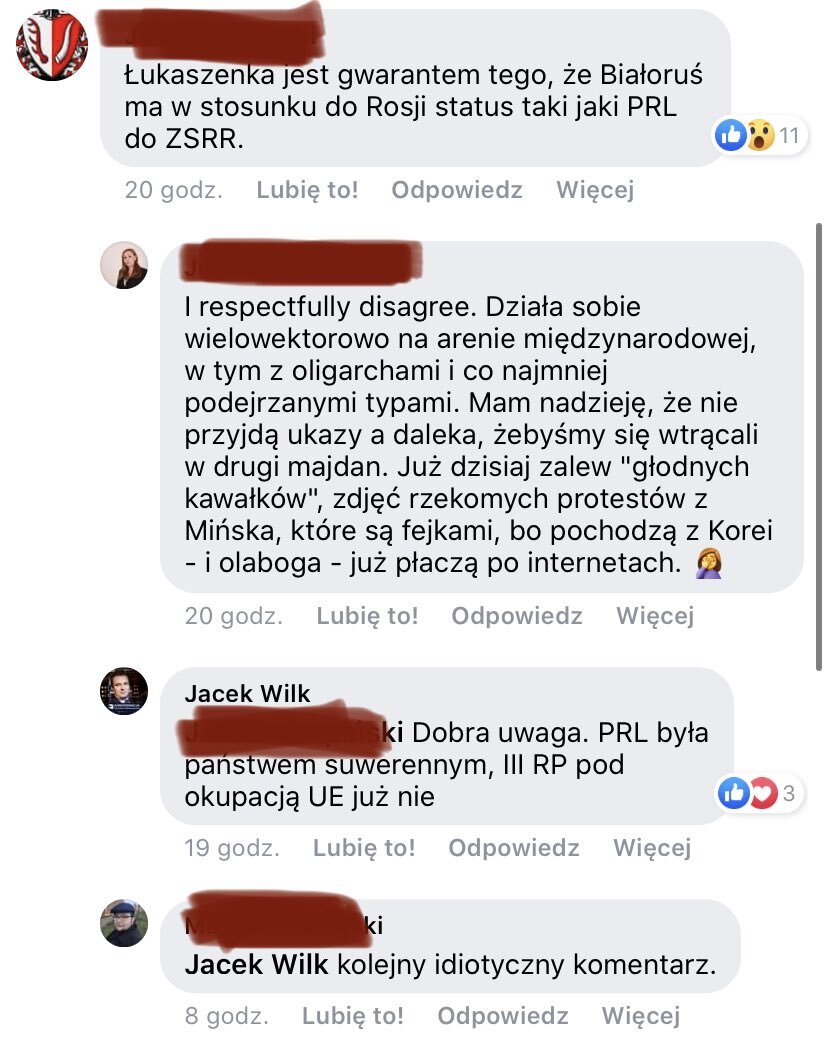Click the facepalm emoji in the long comment
The image size is (828, 1043).
709,563
